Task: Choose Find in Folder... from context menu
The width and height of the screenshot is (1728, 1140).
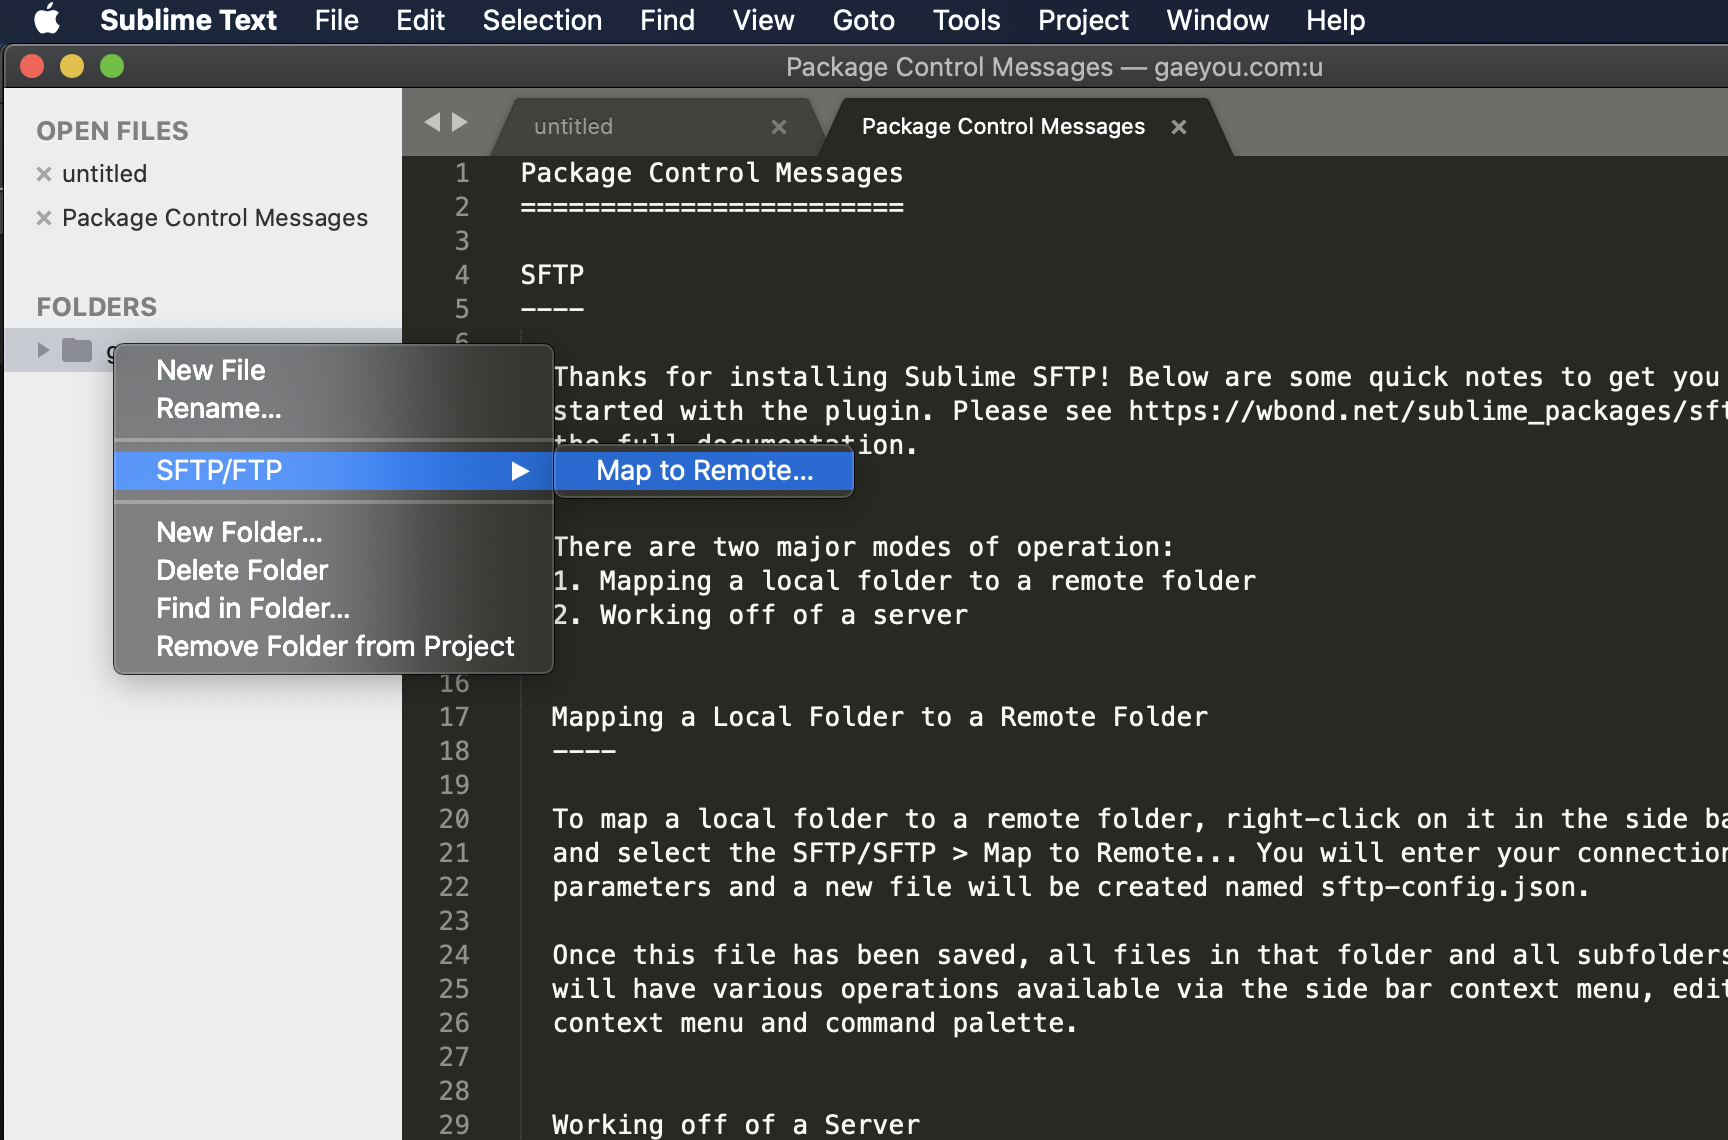Action: tap(333, 609)
